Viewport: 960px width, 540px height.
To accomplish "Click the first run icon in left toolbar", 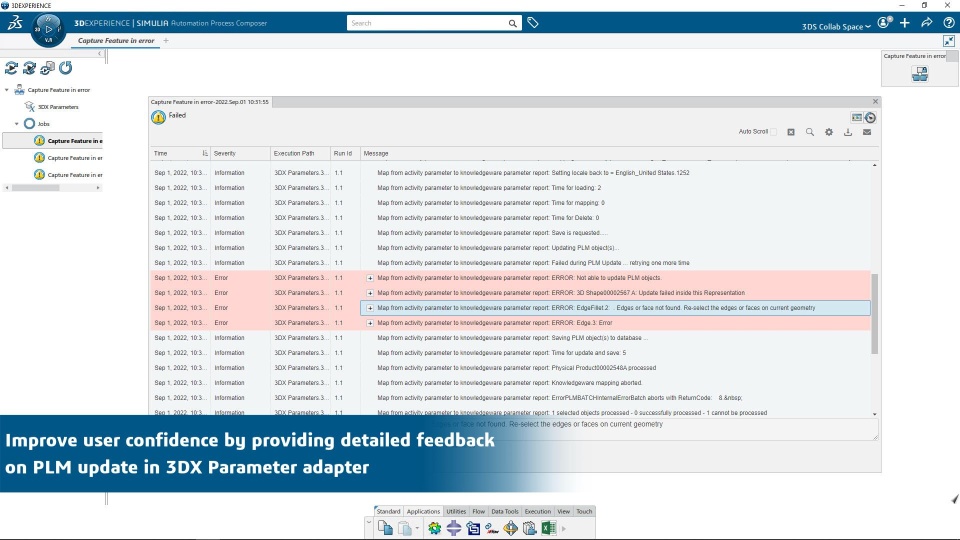I will tap(11, 68).
